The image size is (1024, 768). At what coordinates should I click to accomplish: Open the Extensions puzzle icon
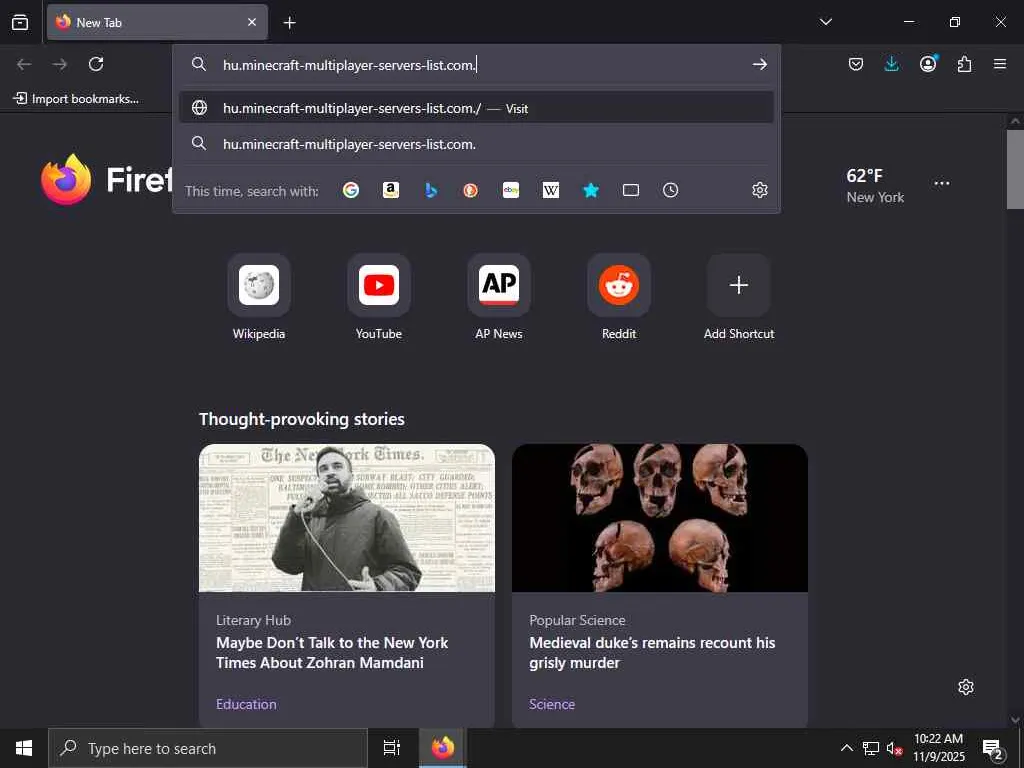[964, 64]
